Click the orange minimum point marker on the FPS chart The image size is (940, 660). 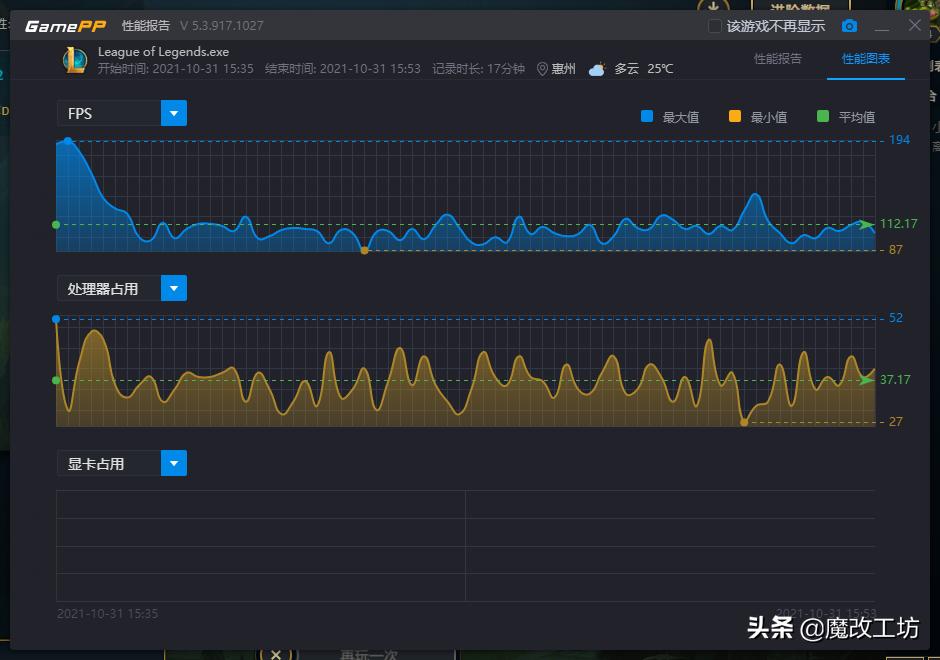pyautogui.click(x=364, y=251)
